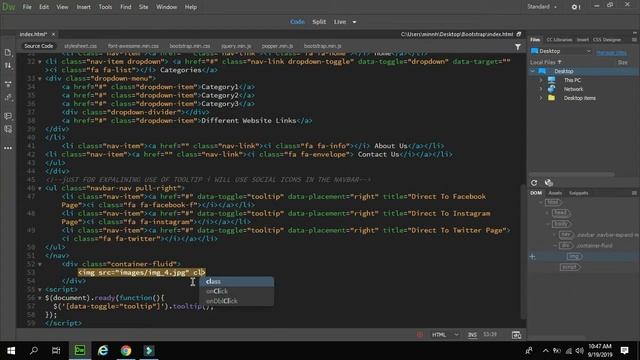Image resolution: width=640 pixels, height=360 pixels.
Task: Show hidden system tray icons chevron
Action: 545,351
